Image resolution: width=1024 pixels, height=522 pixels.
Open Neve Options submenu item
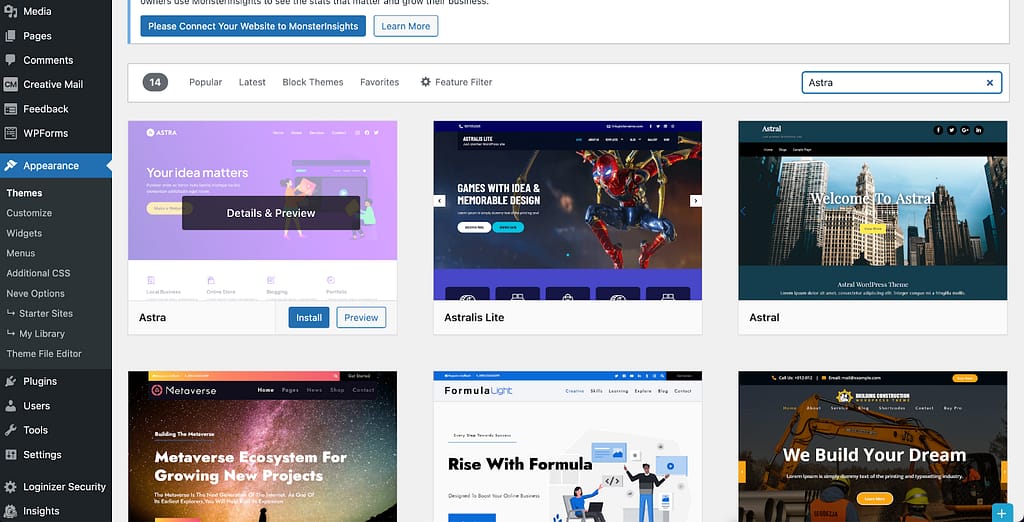35,294
